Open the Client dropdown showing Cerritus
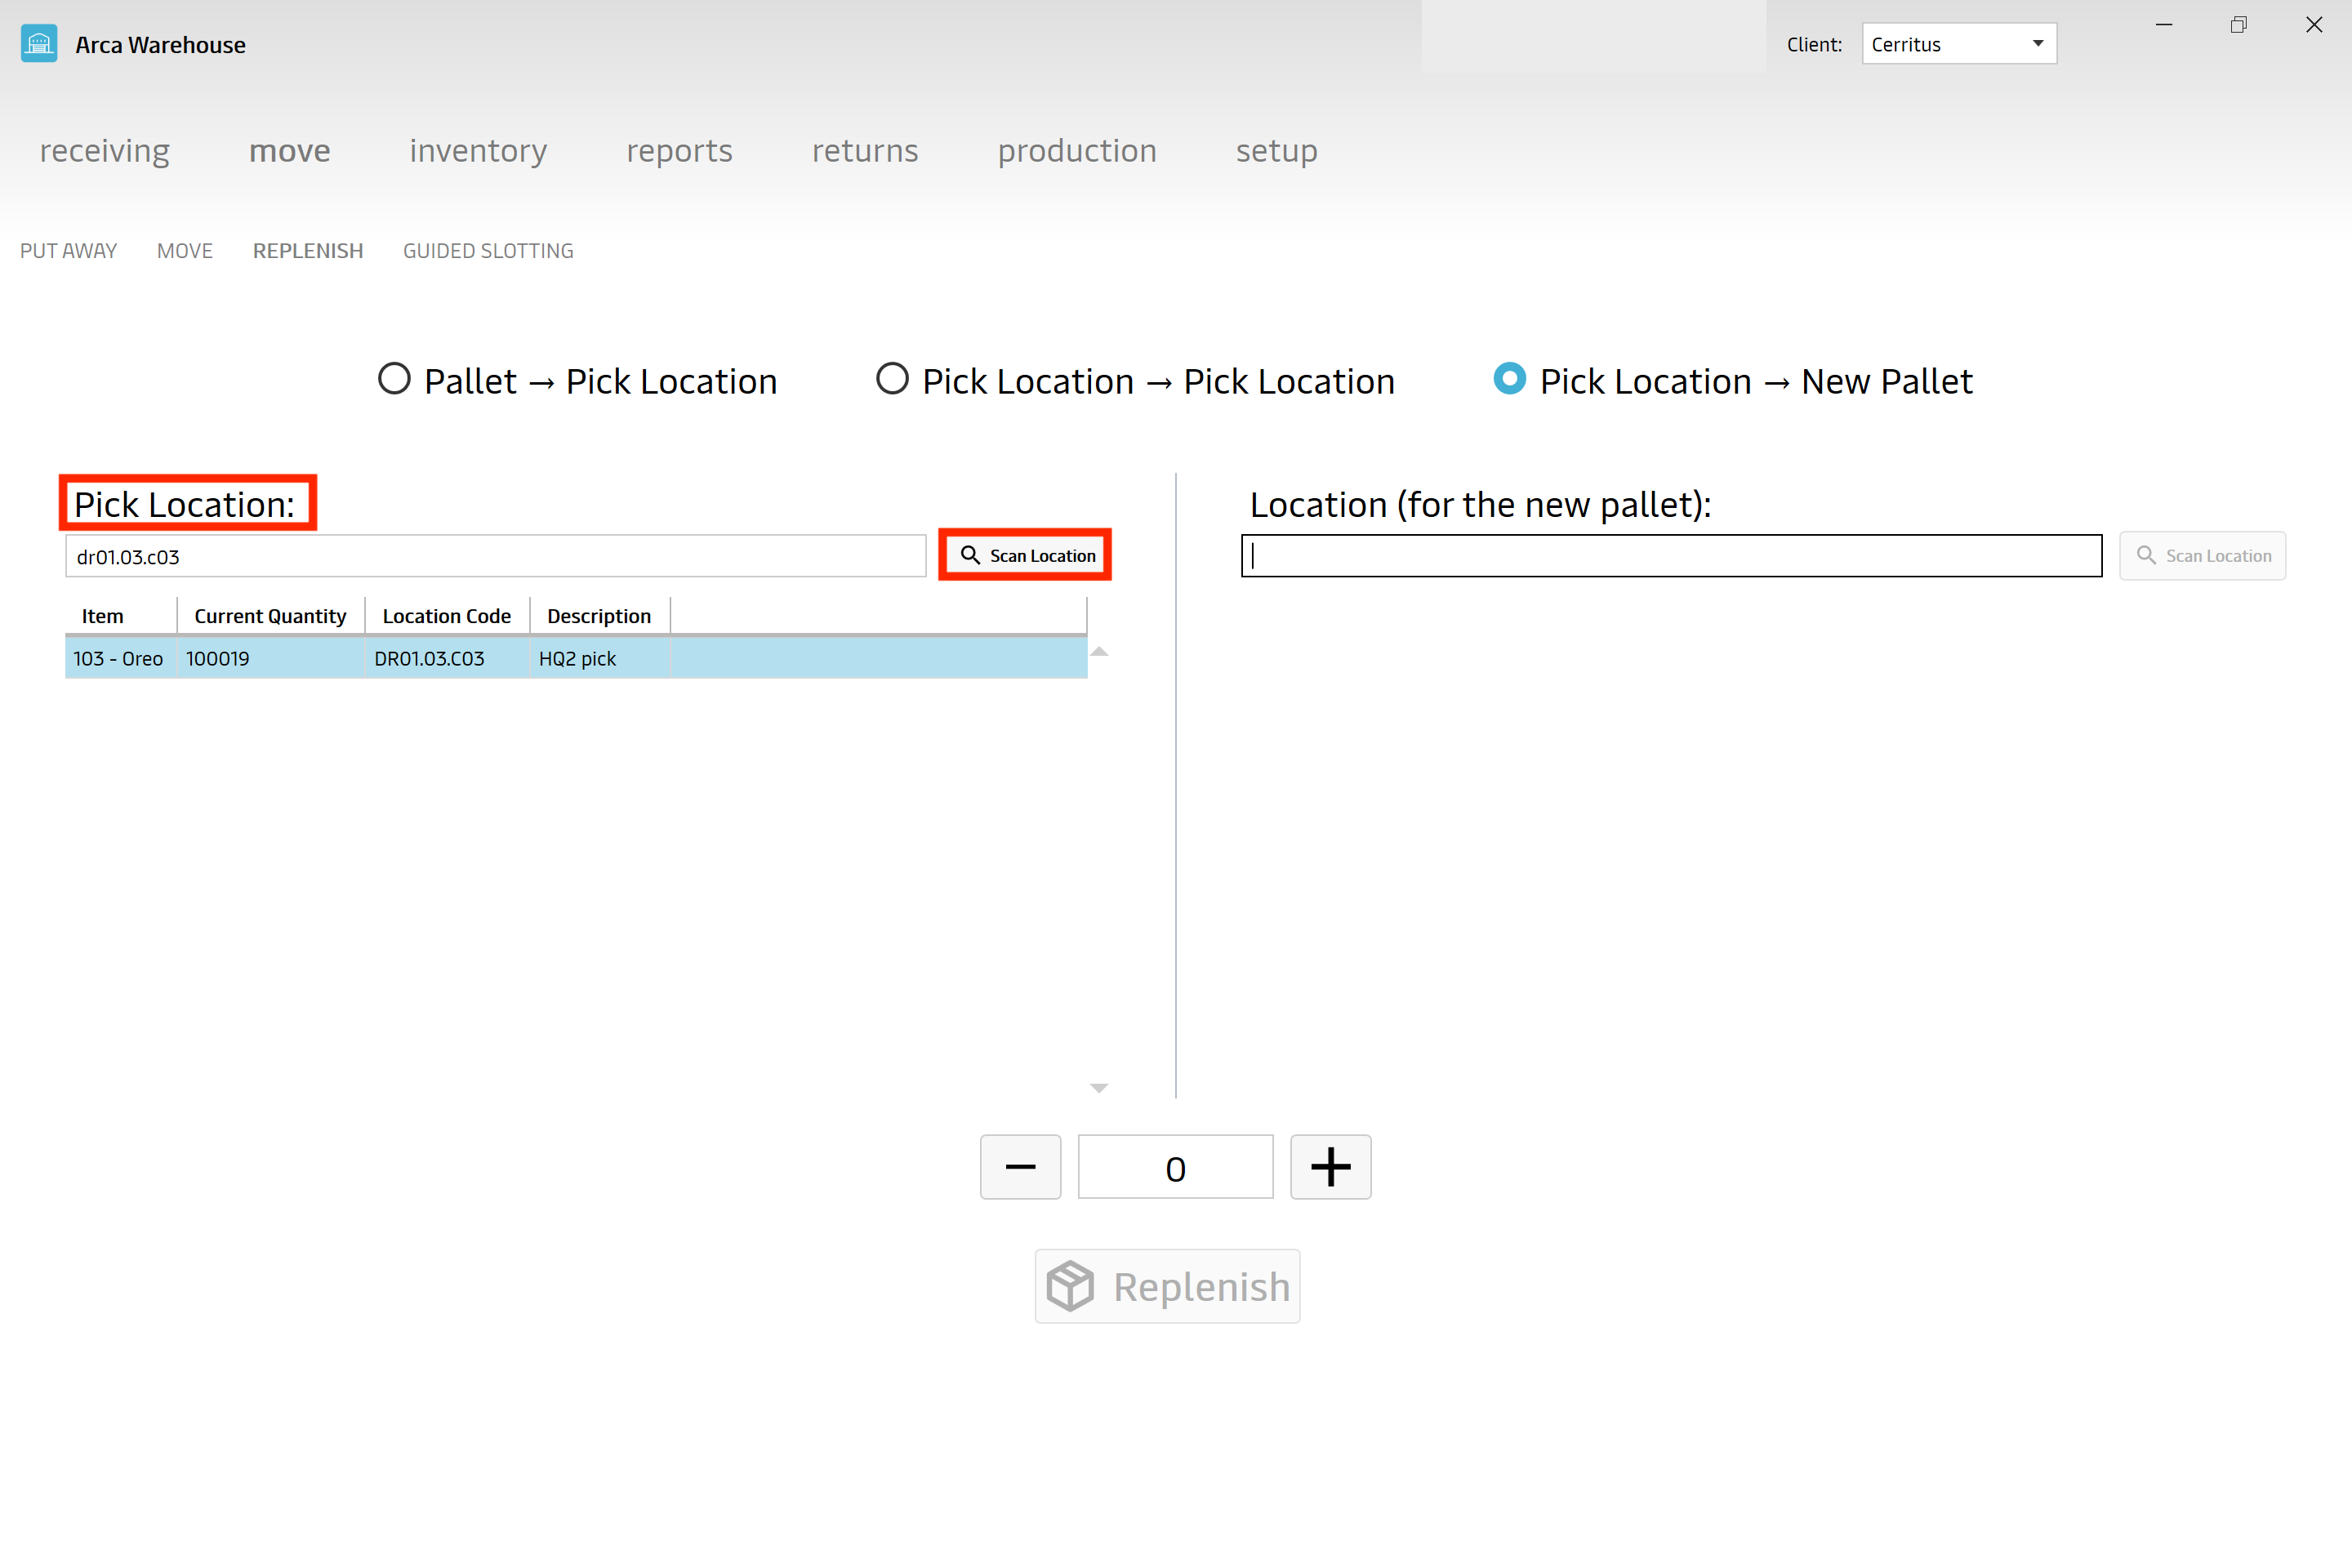Image resolution: width=2352 pixels, height=1568 pixels. coord(1959,44)
